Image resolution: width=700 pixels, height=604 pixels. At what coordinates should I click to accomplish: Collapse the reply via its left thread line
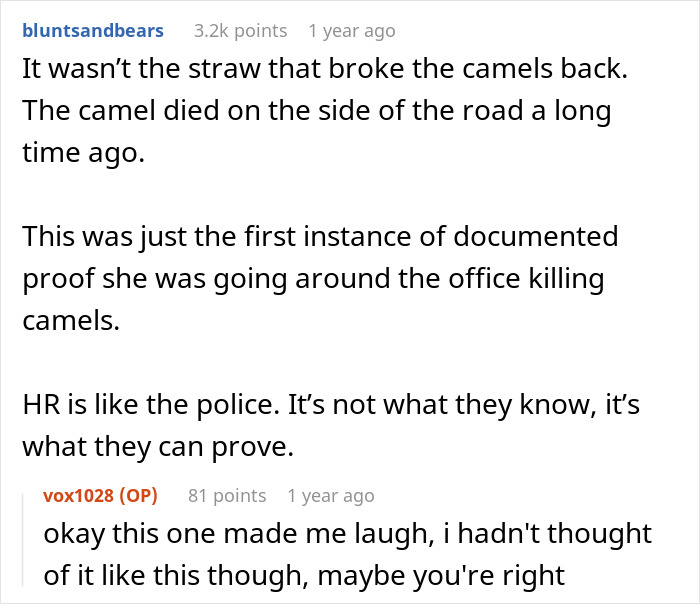(x=24, y=540)
